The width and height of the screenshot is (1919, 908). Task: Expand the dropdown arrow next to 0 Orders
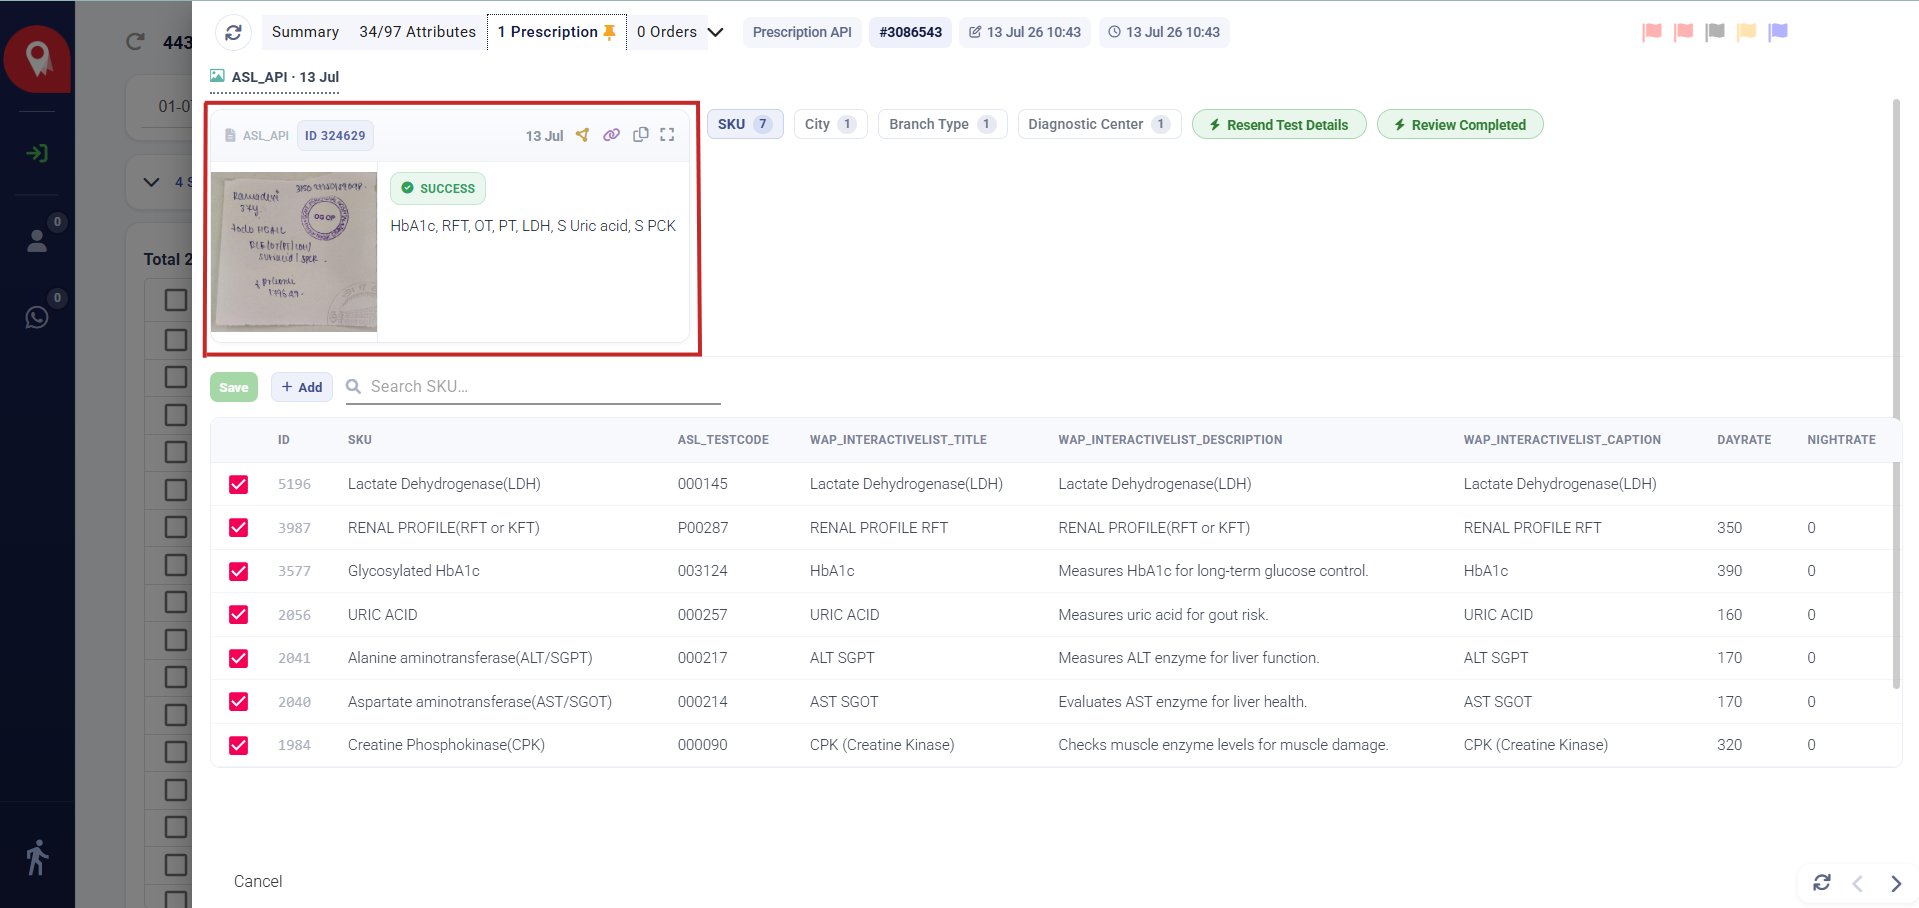(715, 32)
